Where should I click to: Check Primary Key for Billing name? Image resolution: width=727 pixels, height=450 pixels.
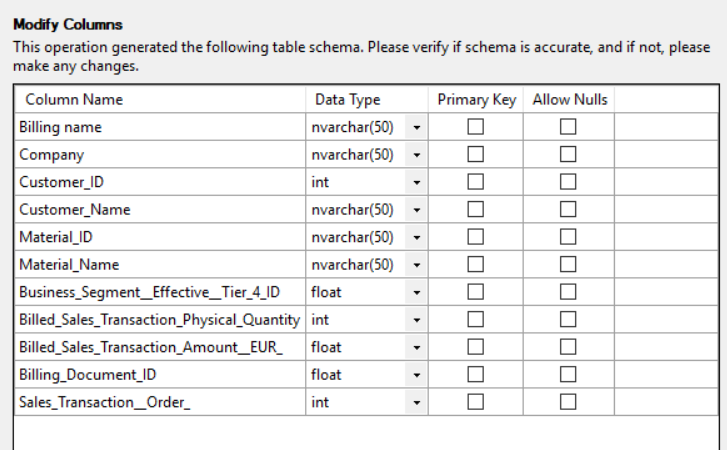[476, 127]
